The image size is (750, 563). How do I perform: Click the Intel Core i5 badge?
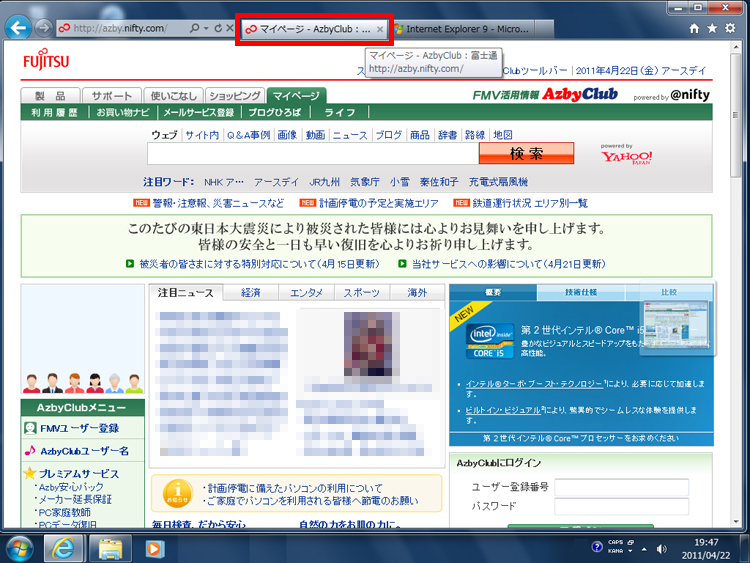[490, 341]
